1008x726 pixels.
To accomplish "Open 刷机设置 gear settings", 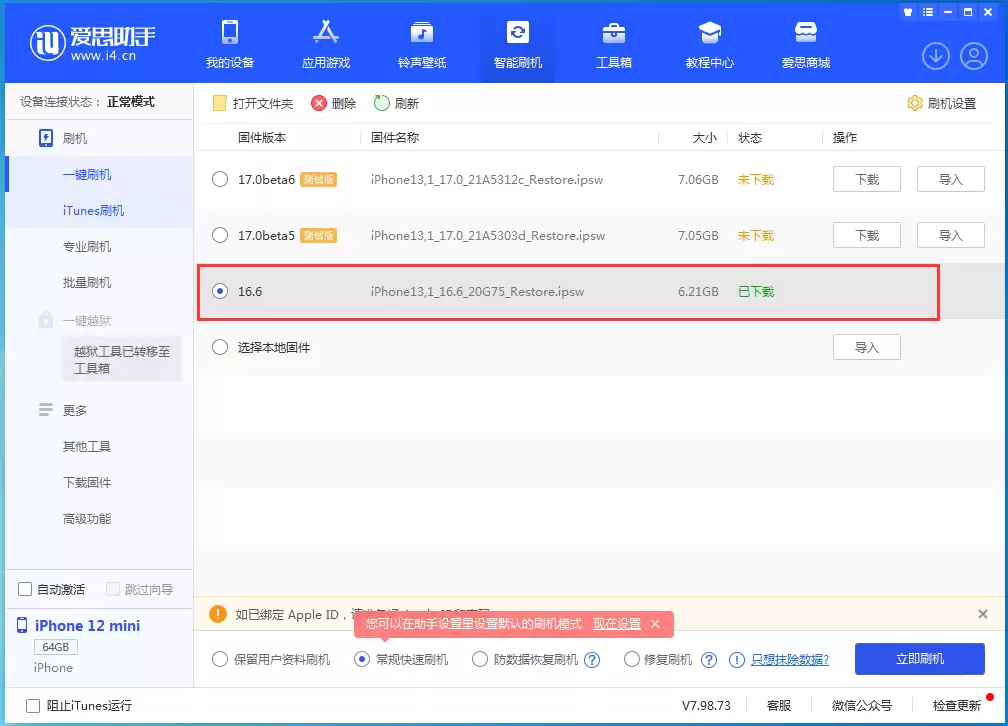I will pyautogui.click(x=941, y=104).
